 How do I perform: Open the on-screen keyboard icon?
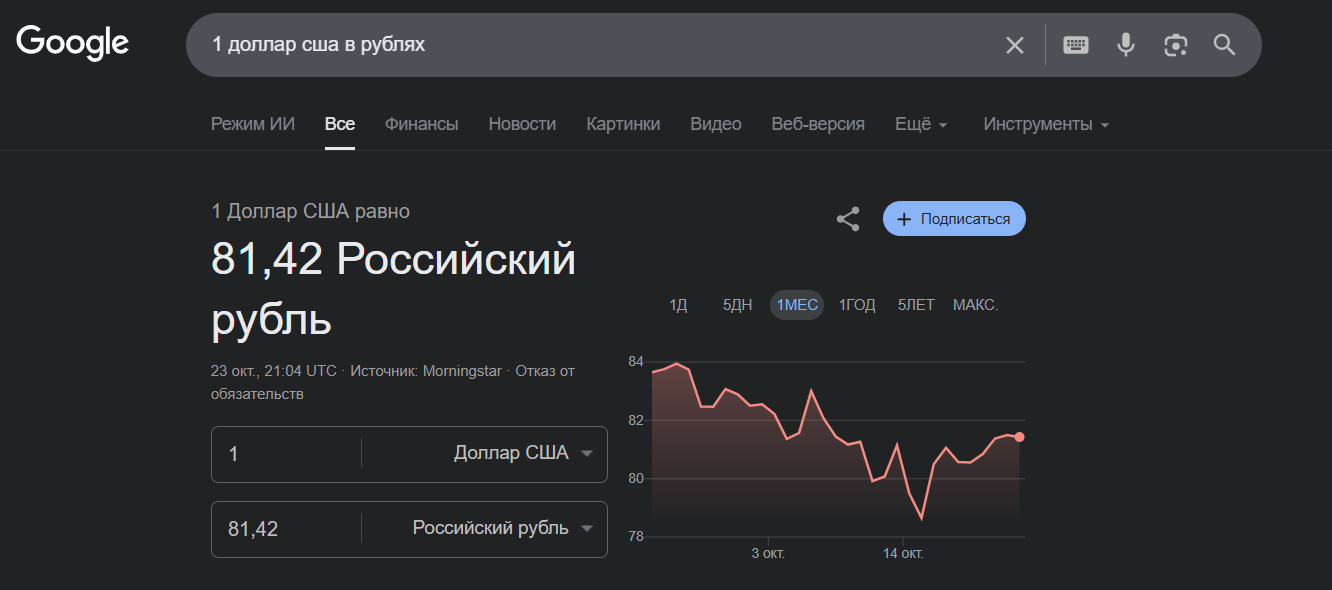pyautogui.click(x=1076, y=45)
